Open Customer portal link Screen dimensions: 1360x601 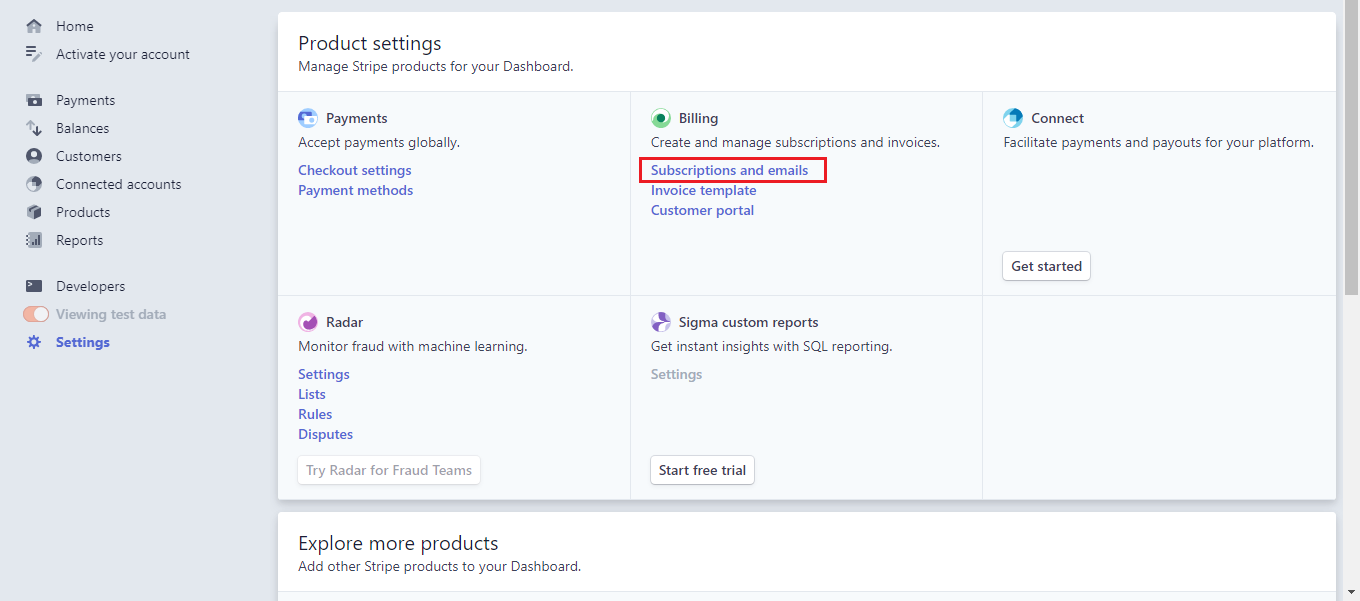coord(702,210)
